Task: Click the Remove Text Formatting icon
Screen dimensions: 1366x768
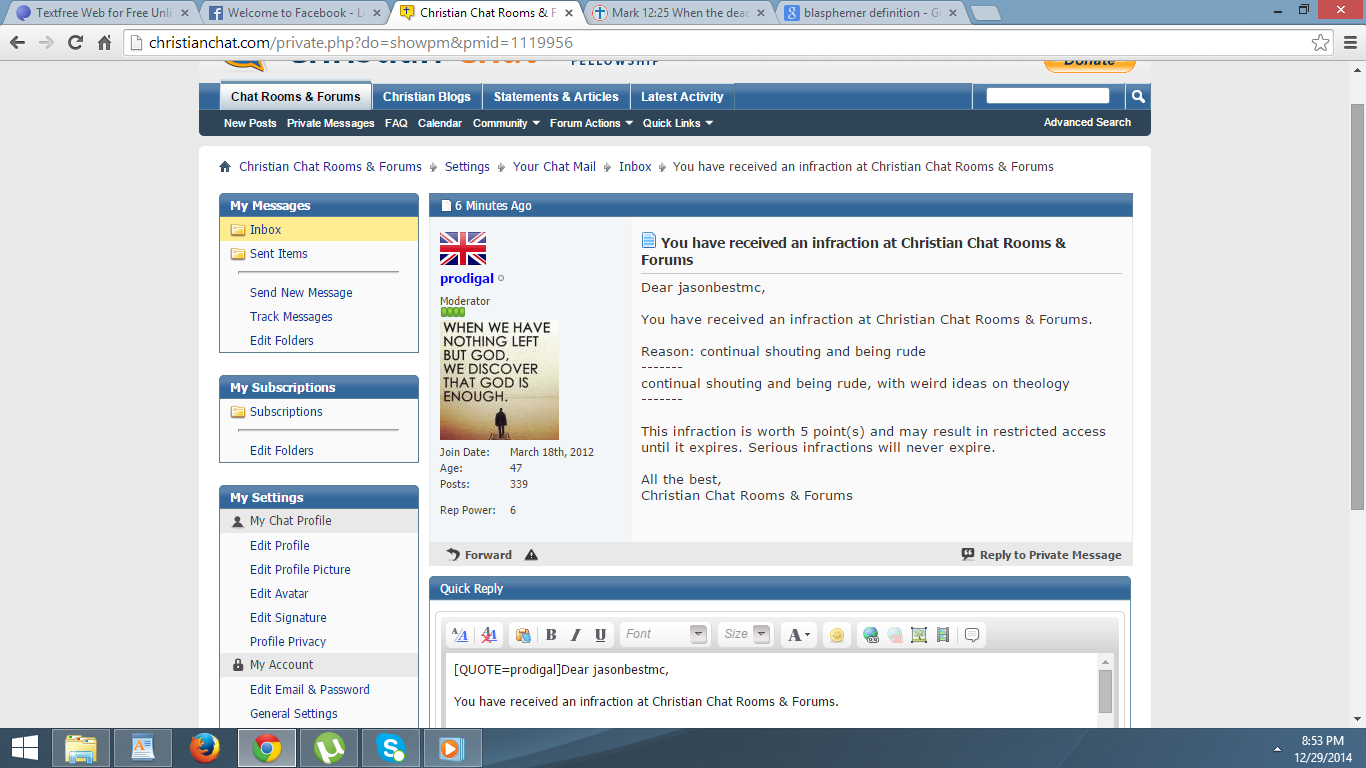Action: 489,635
